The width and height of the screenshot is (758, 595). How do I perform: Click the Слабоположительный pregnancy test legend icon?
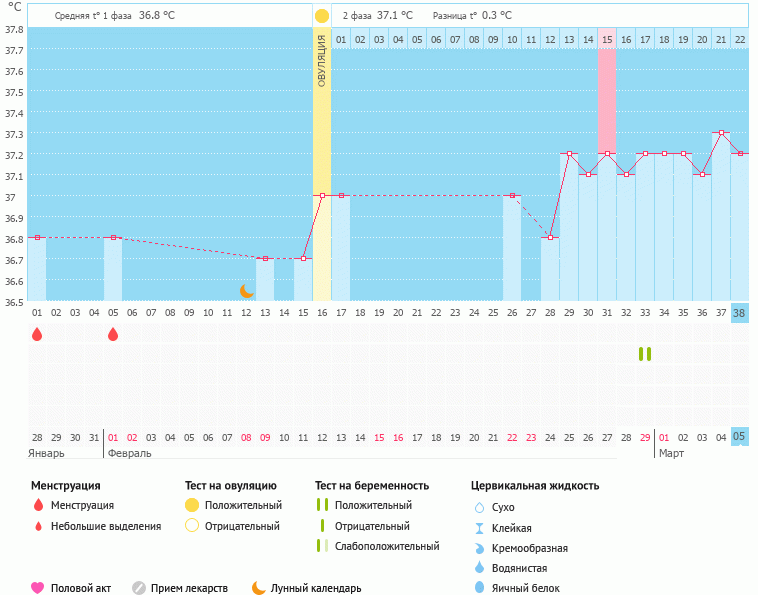coord(322,546)
